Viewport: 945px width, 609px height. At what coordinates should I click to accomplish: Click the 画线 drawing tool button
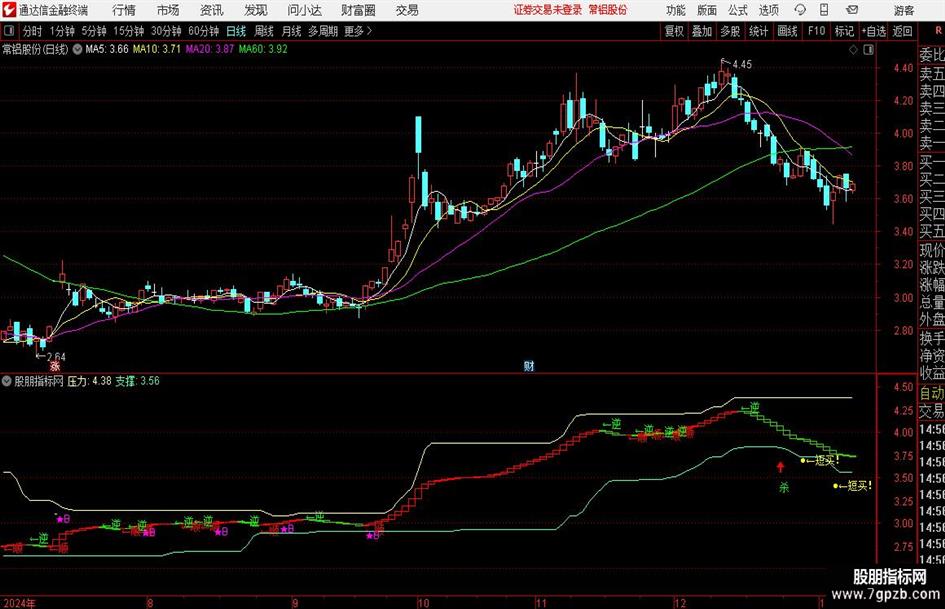(787, 31)
